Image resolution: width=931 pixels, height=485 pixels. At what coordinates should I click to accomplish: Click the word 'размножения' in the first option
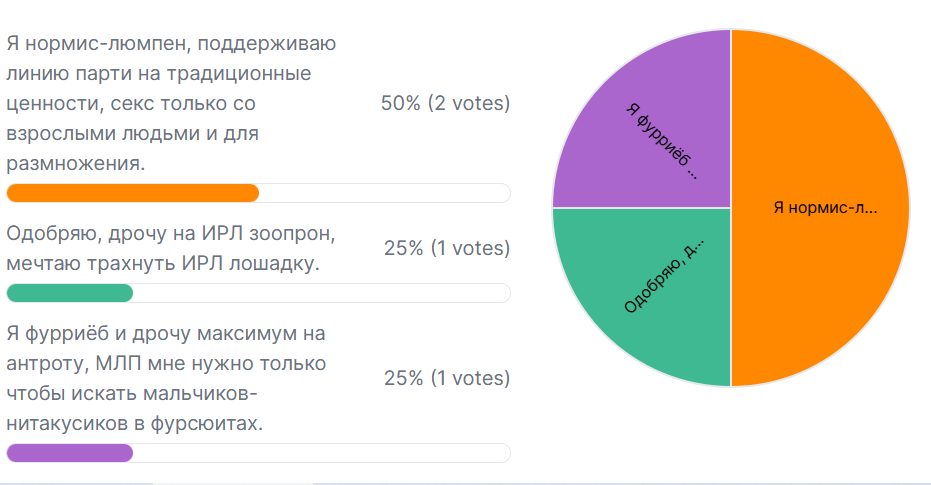click(73, 163)
